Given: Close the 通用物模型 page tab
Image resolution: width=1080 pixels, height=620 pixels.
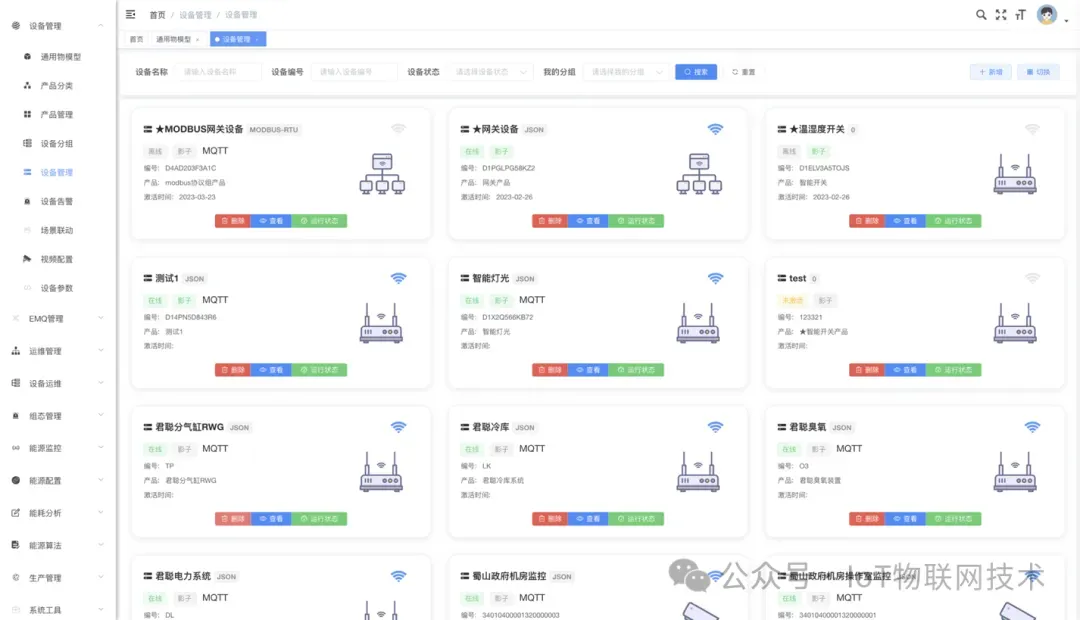Looking at the screenshot, I should click(x=198, y=39).
